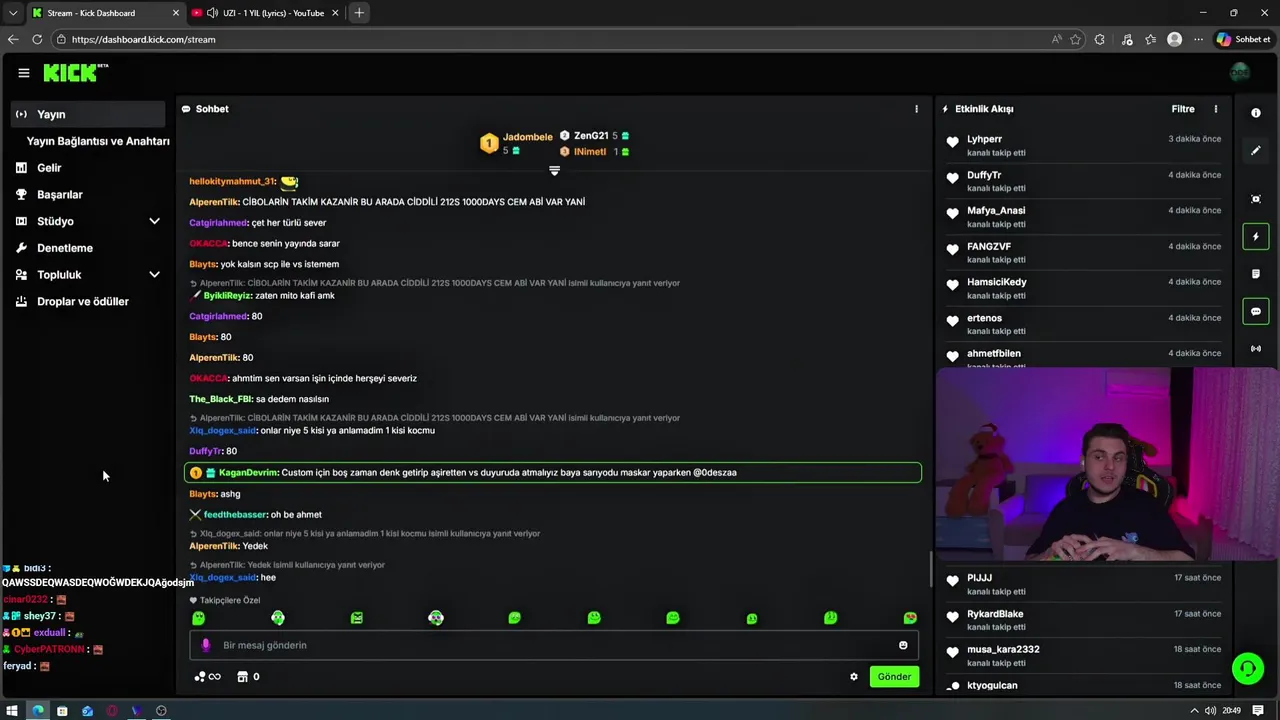The height and width of the screenshot is (720, 1280).
Task: Click the broadcast signal icon in right rail
Action: point(1256,349)
